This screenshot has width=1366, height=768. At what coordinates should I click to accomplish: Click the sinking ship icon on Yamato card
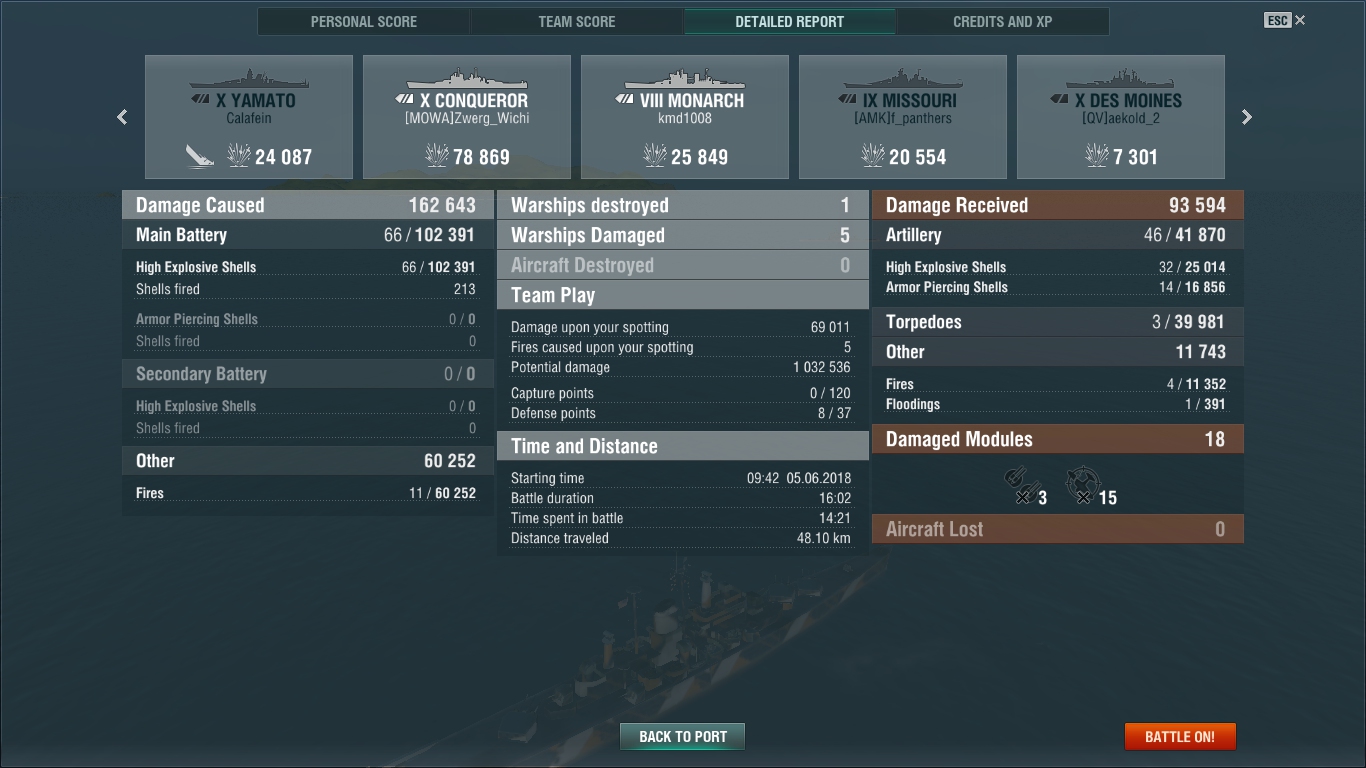click(x=200, y=156)
